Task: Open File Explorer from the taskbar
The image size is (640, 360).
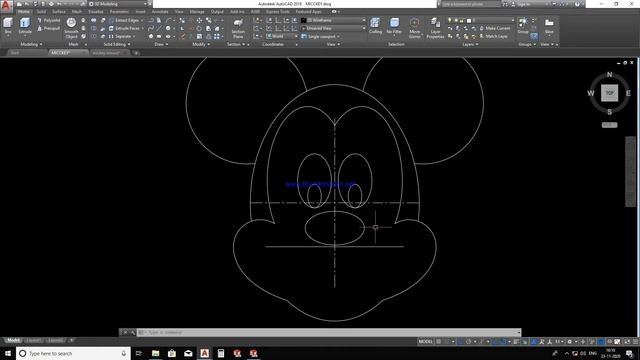Action: coord(156,353)
